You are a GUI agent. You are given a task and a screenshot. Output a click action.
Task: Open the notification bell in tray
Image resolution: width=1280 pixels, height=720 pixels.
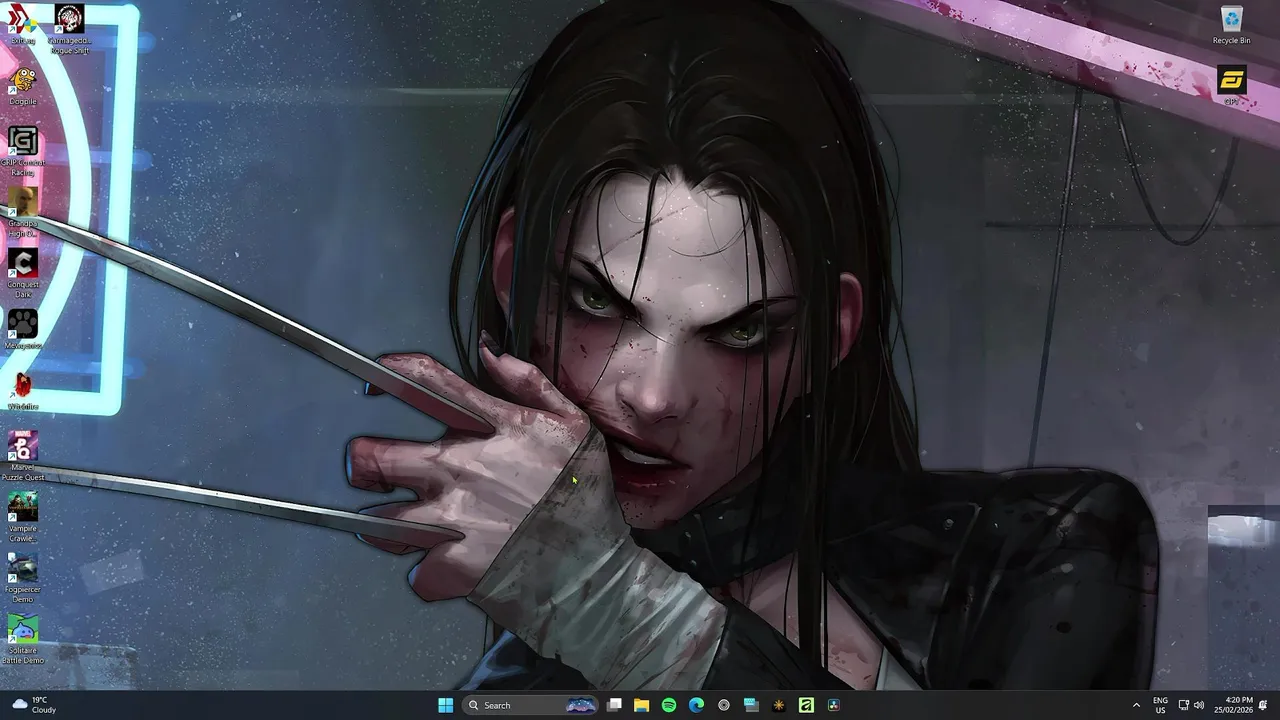[x=1263, y=705]
